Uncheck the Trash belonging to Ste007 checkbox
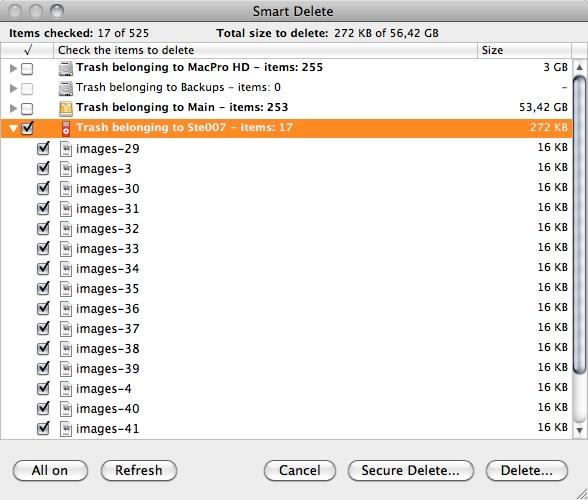The width and height of the screenshot is (588, 500). (27, 128)
